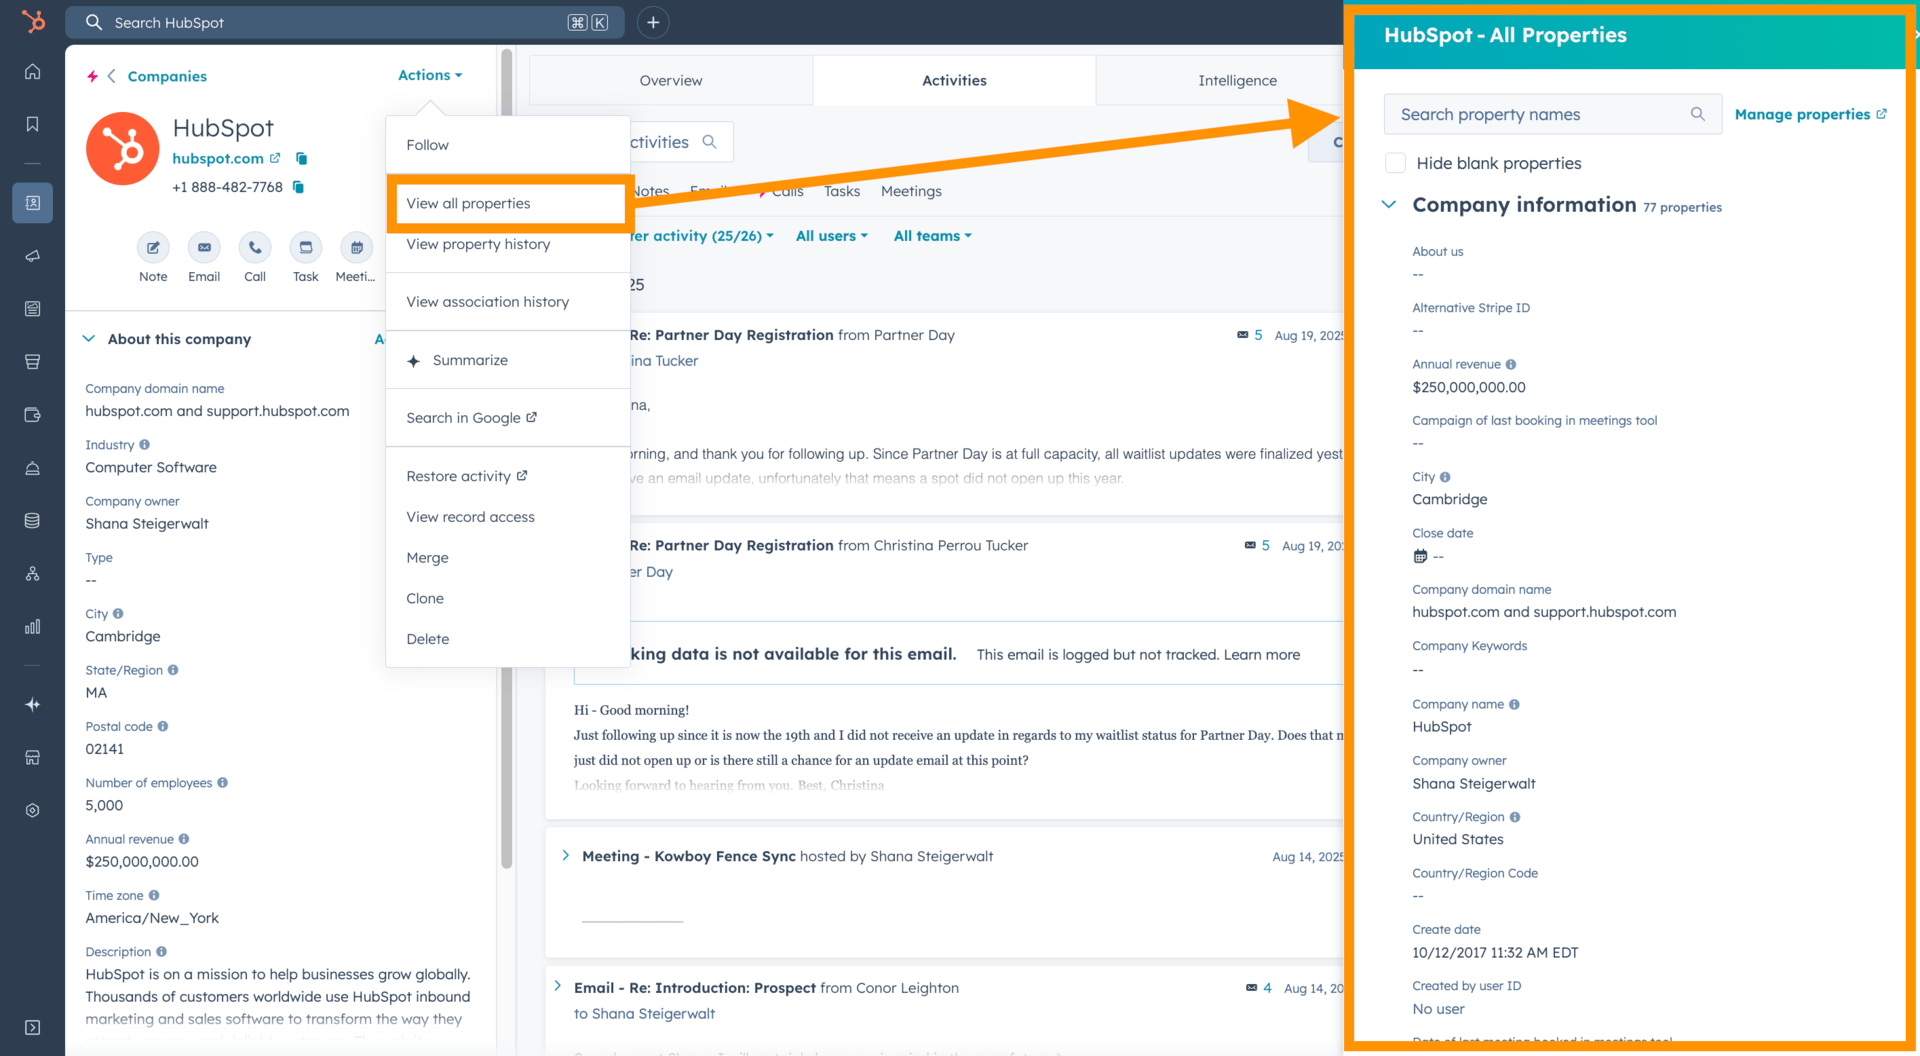
Task: Open the All users dropdown
Action: pyautogui.click(x=832, y=236)
